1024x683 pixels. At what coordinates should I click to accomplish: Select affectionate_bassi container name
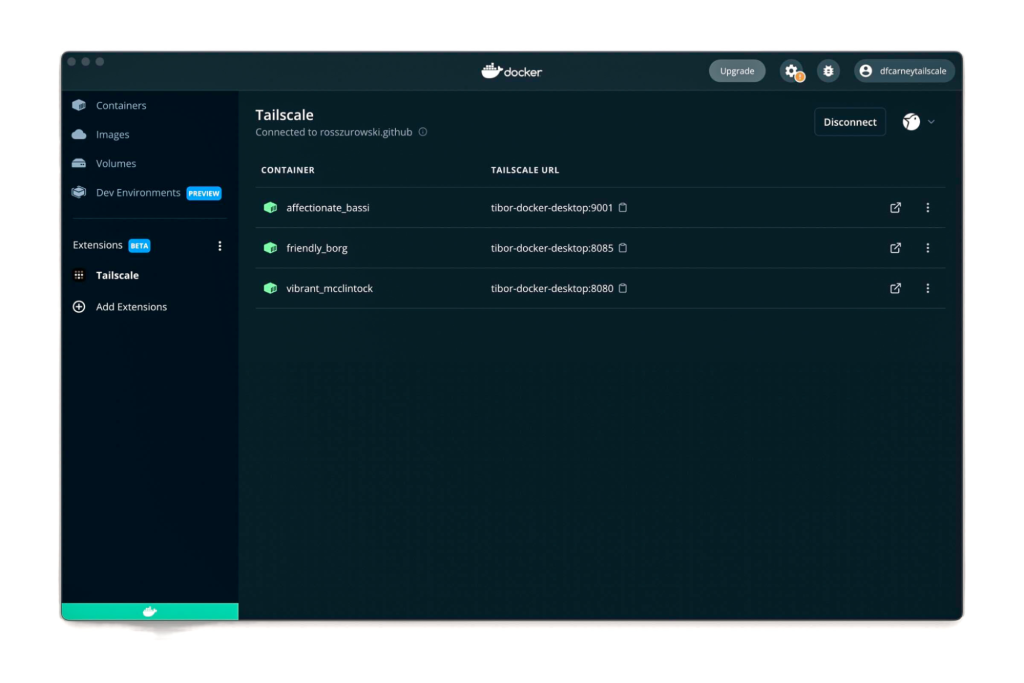328,208
